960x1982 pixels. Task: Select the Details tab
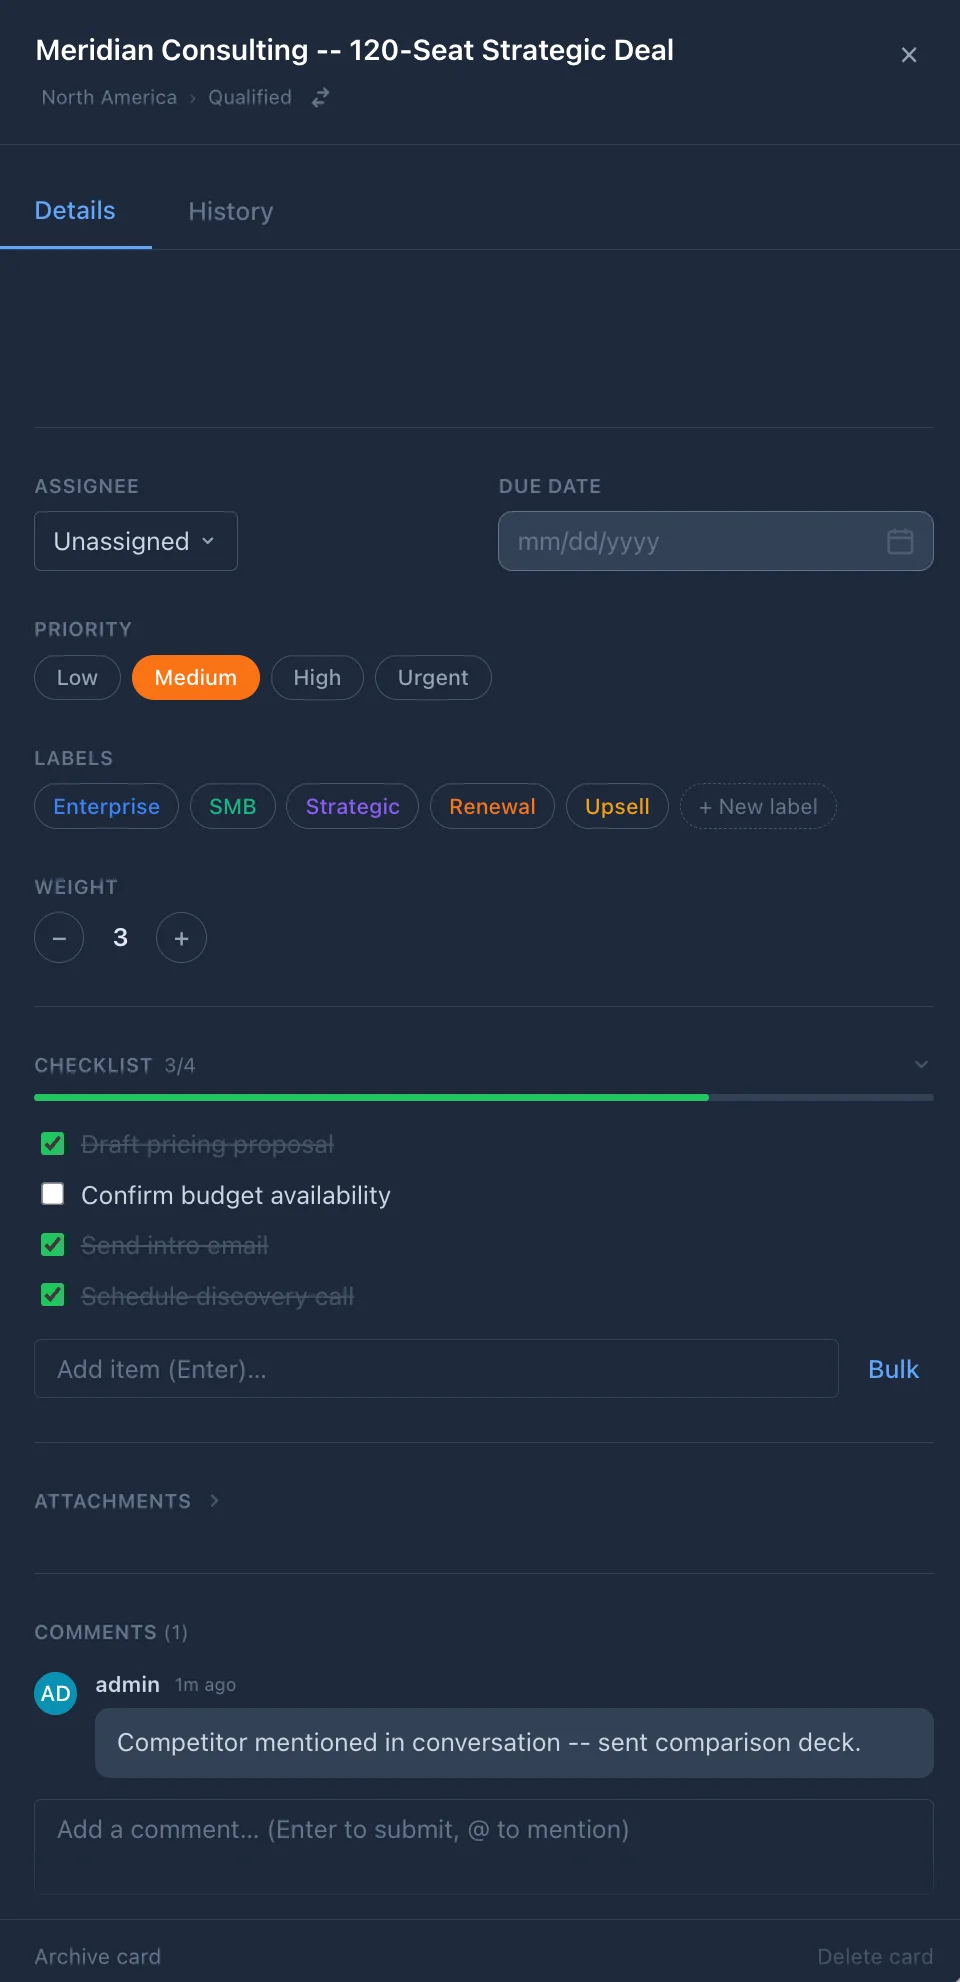pyautogui.click(x=75, y=211)
